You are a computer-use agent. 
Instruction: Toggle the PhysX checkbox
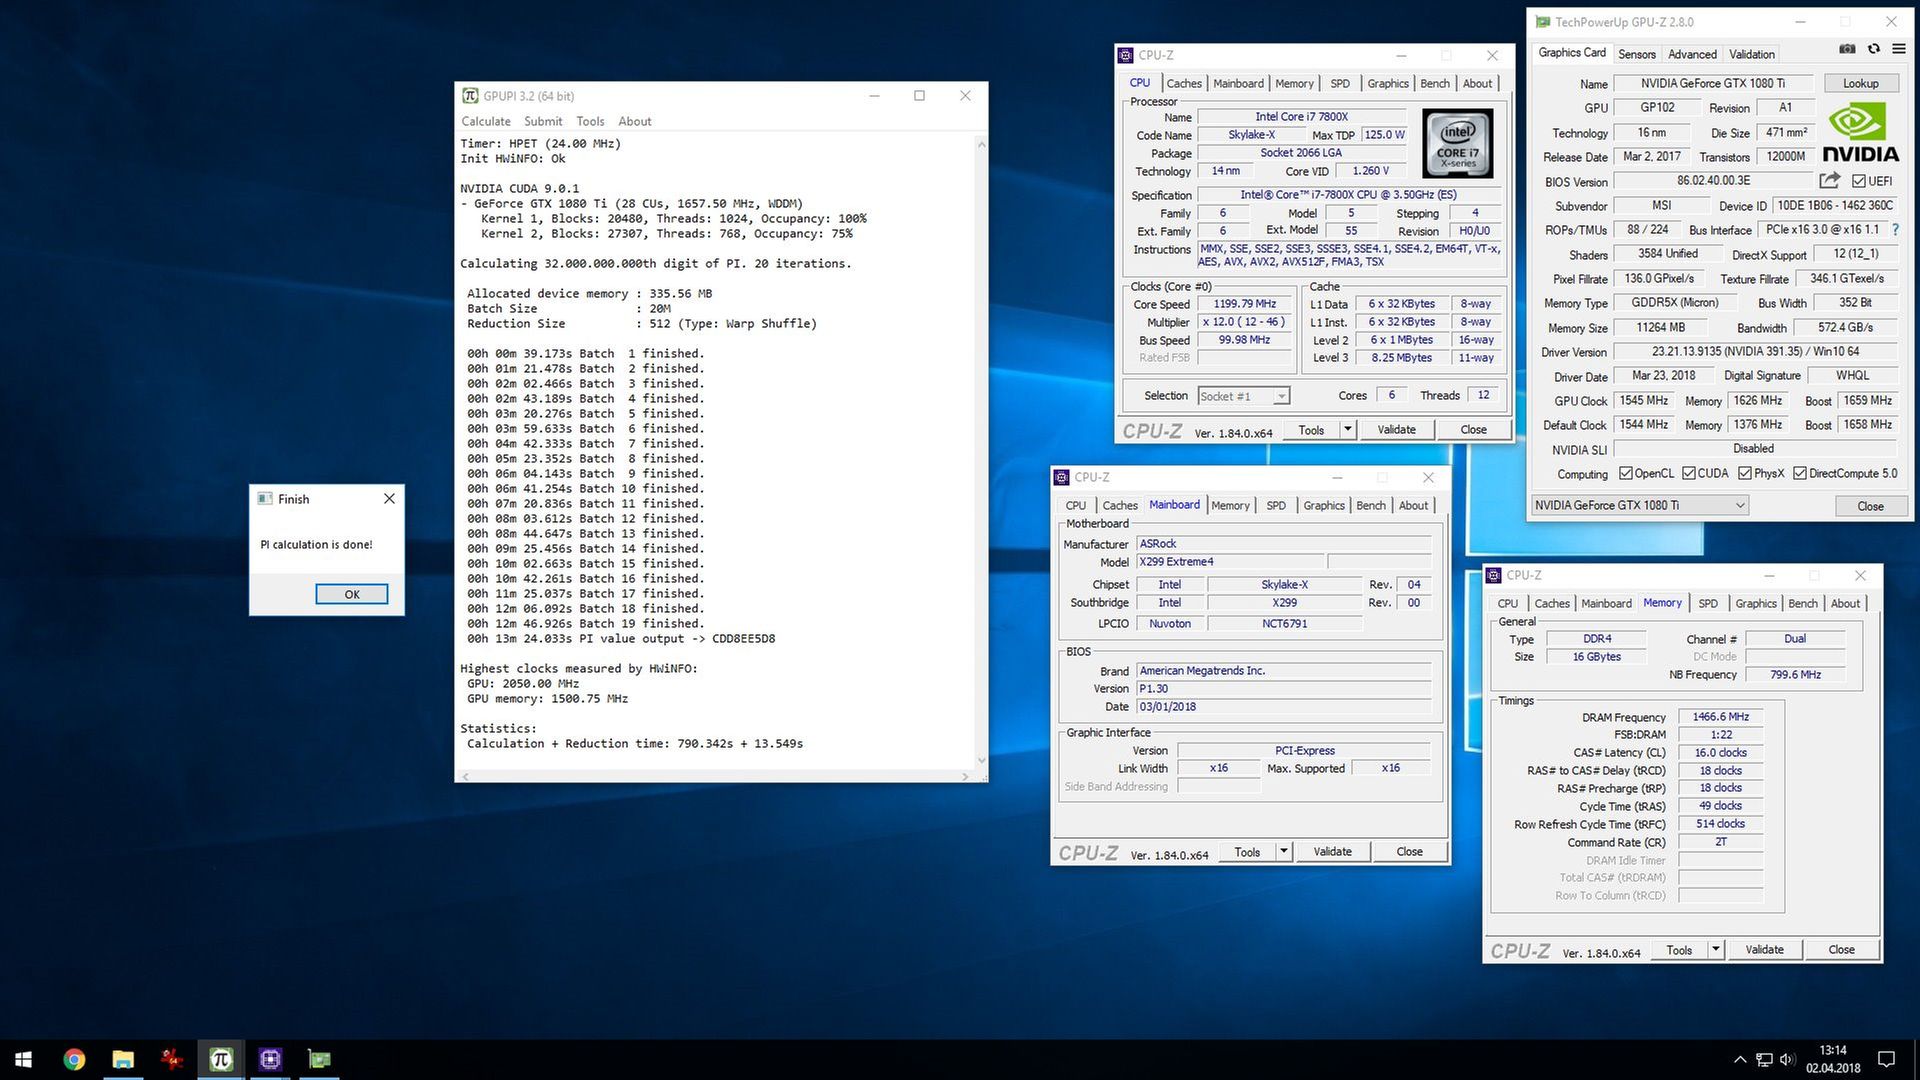coord(1745,473)
